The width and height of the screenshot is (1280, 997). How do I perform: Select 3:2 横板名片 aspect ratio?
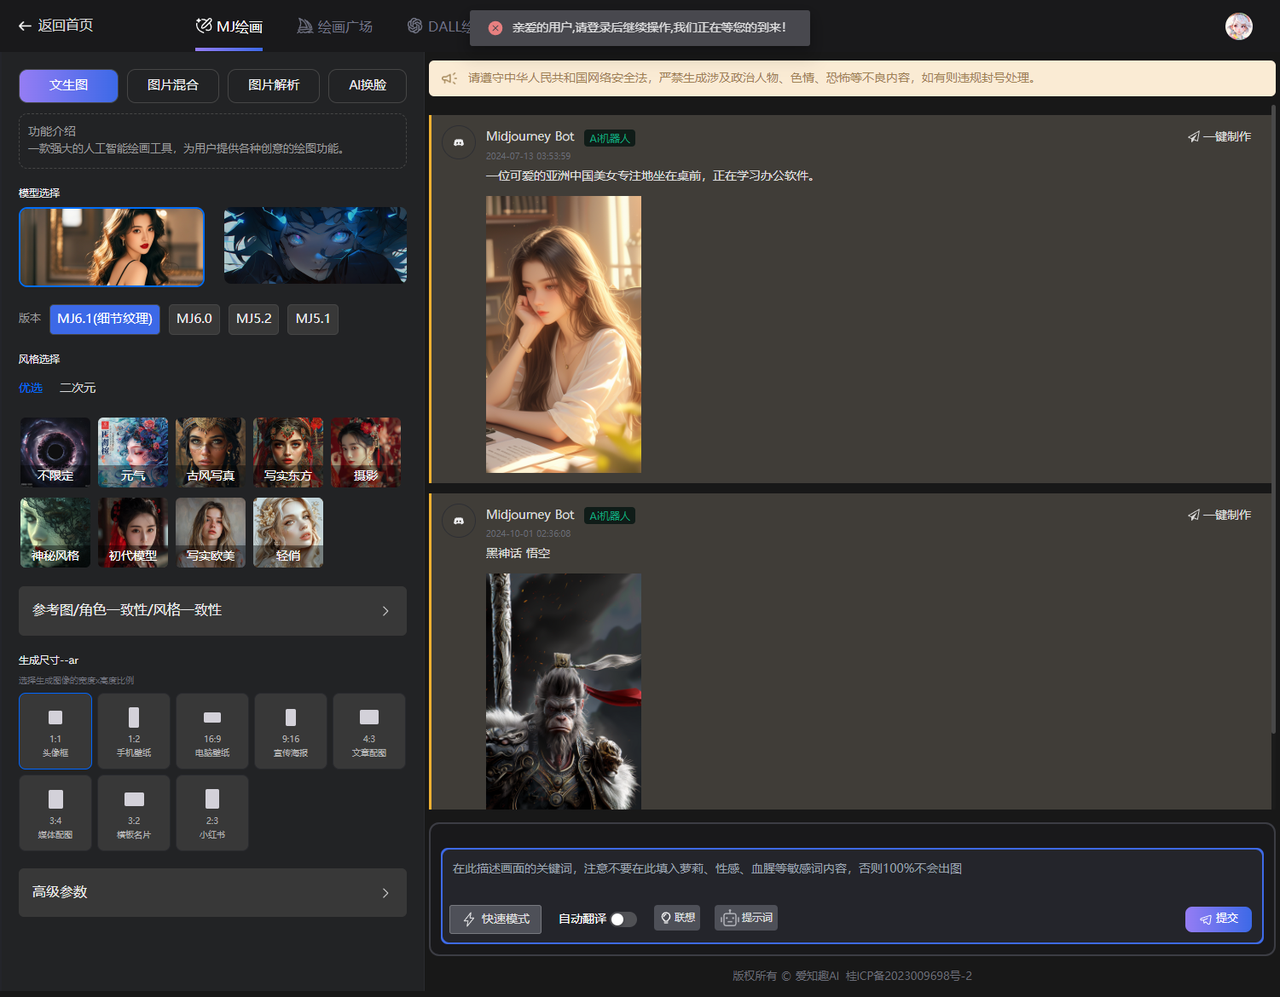[134, 813]
